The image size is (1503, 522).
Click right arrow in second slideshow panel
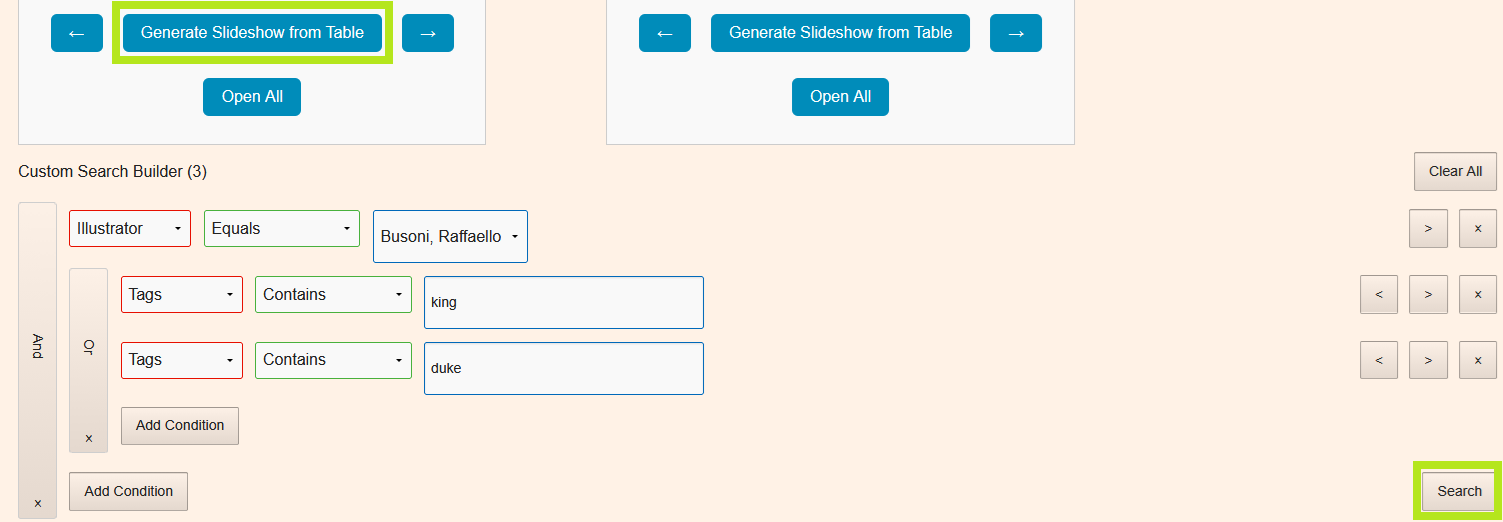pos(1016,33)
